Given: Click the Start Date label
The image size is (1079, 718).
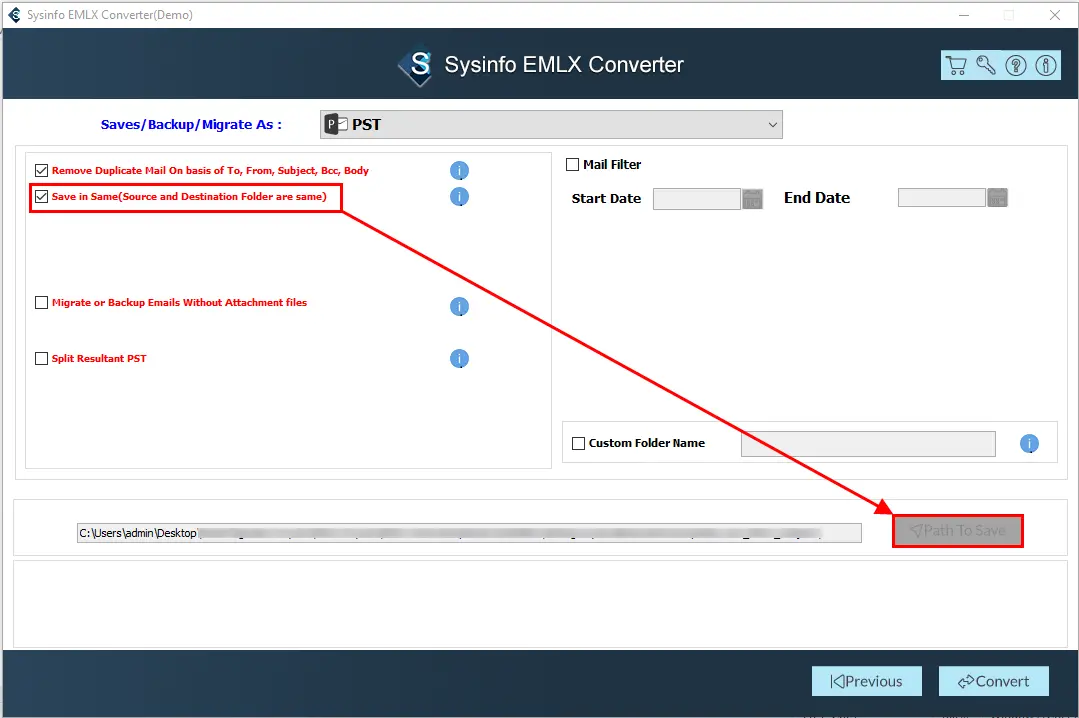Looking at the screenshot, I should (x=606, y=198).
